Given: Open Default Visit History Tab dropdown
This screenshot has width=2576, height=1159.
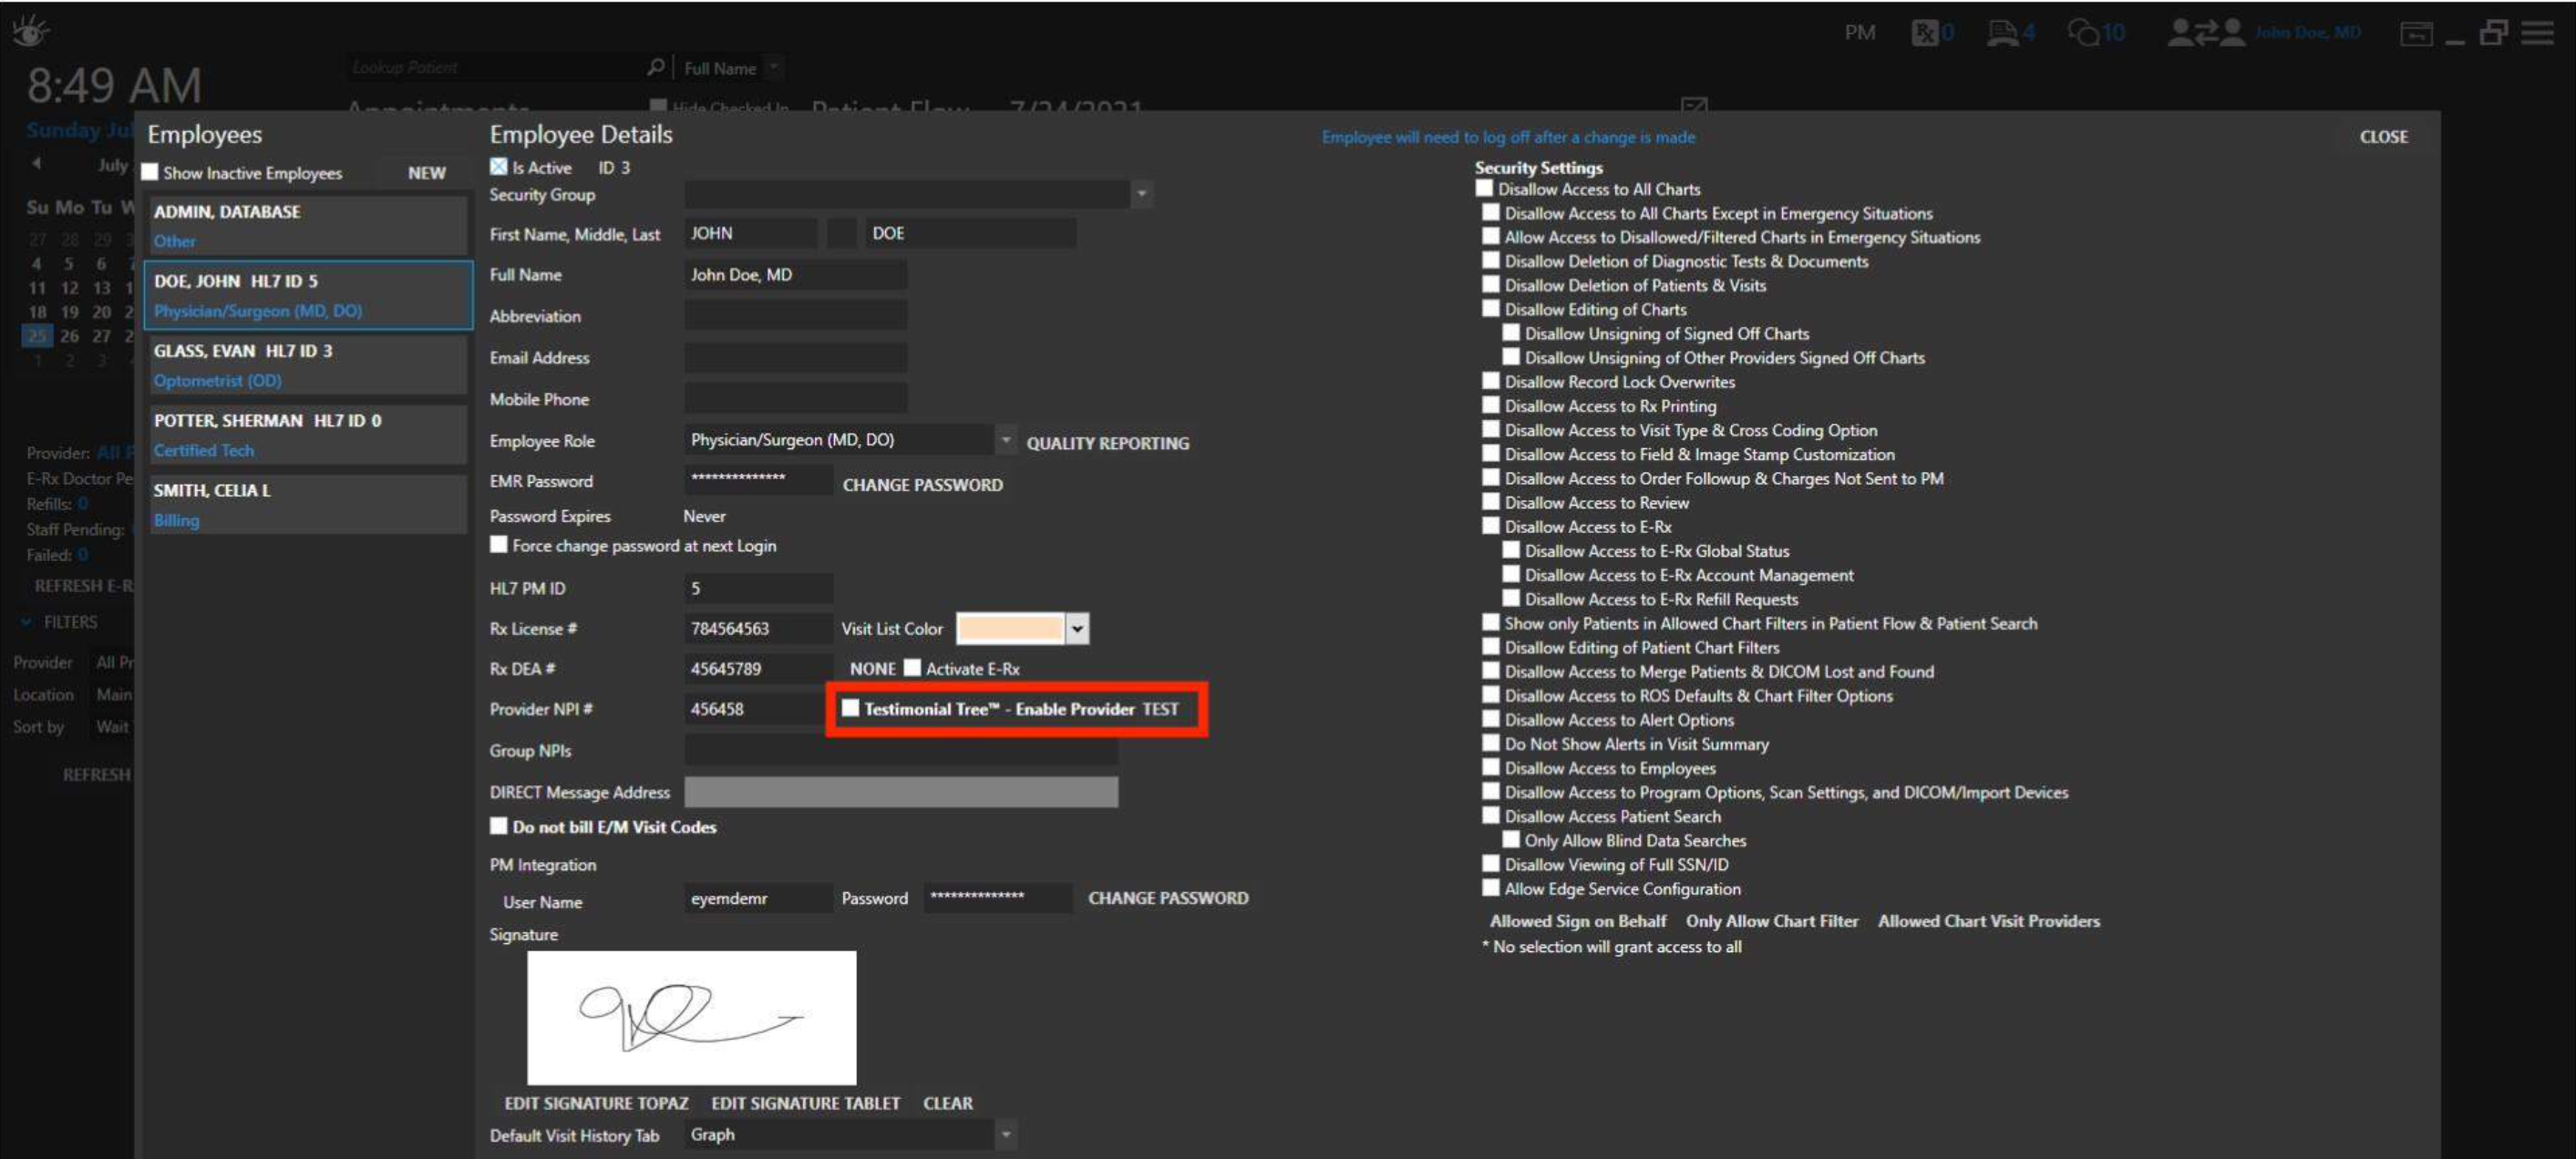Looking at the screenshot, I should coord(1006,1134).
